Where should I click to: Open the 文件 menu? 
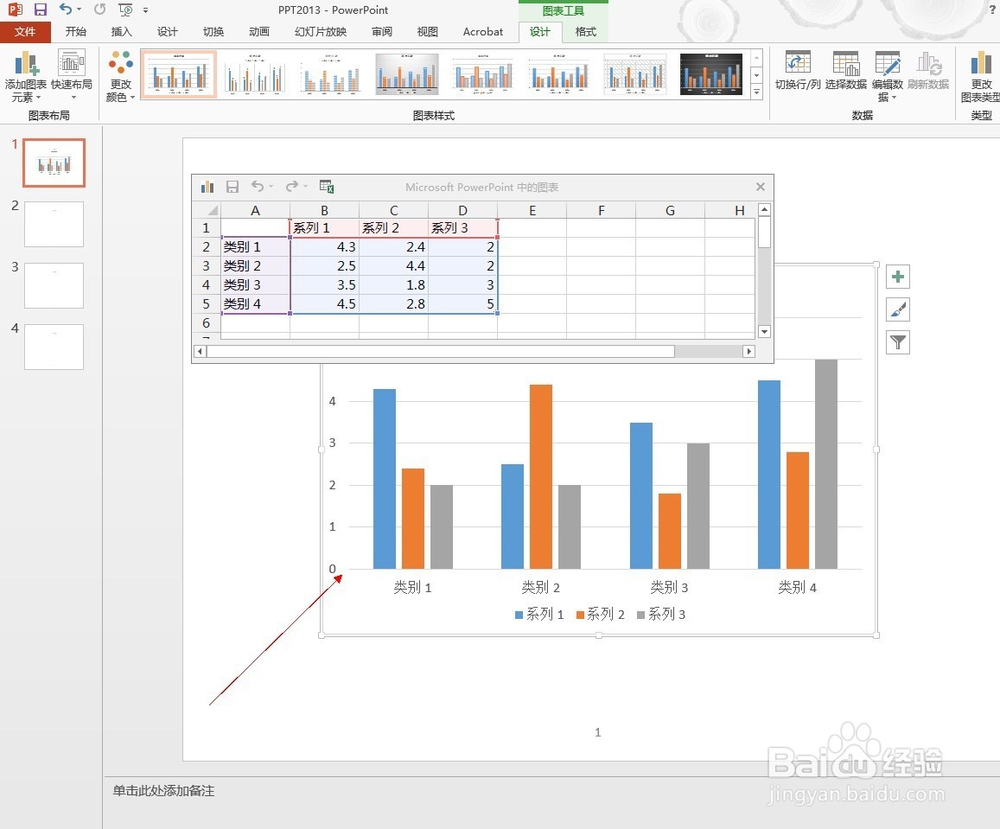click(25, 32)
